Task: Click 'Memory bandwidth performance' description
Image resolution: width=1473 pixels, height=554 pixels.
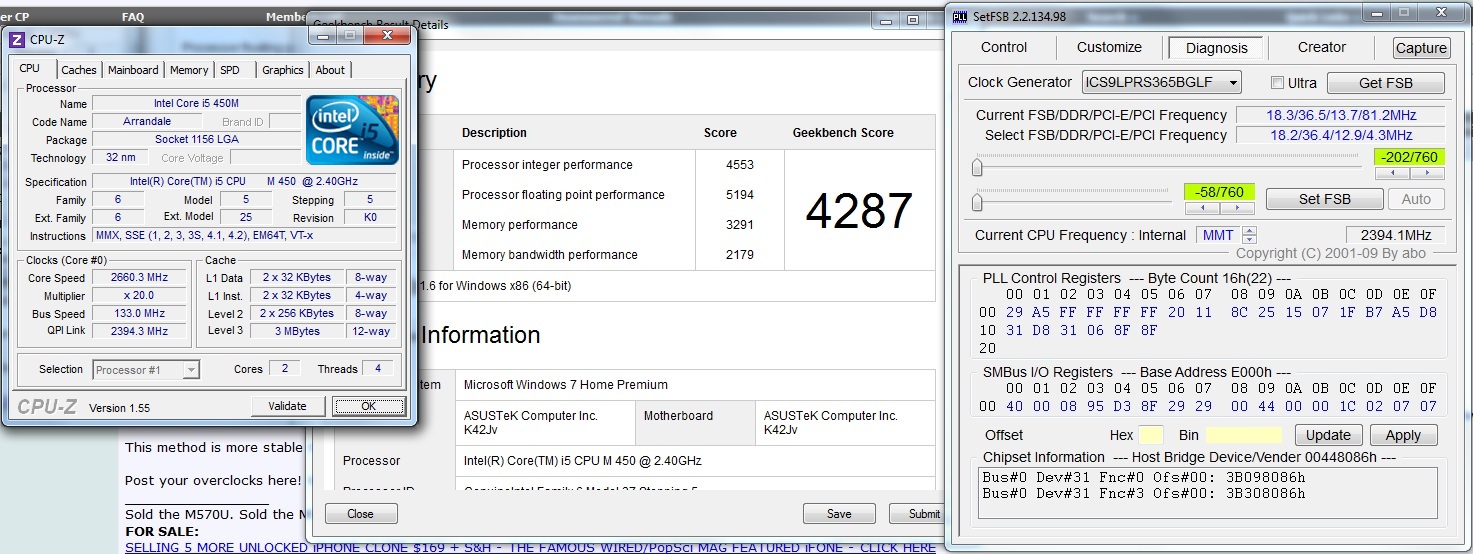Action: point(549,255)
